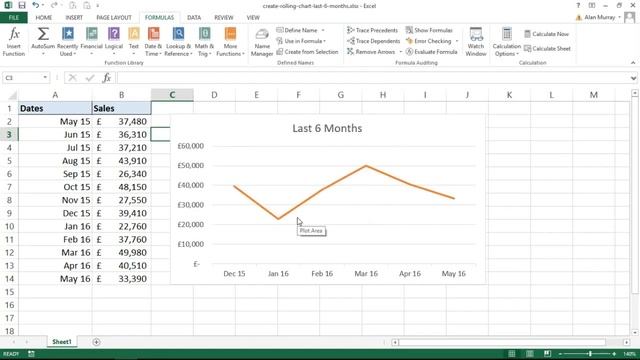The image size is (640, 360).
Task: Click the Undo icon
Action: pos(36,5)
